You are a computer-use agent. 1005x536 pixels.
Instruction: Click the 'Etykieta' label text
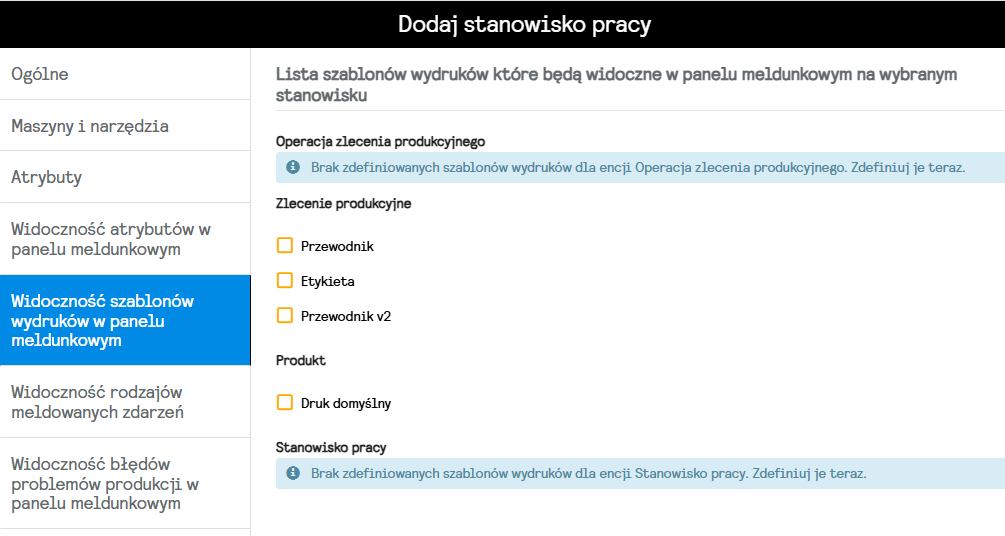pos(328,281)
